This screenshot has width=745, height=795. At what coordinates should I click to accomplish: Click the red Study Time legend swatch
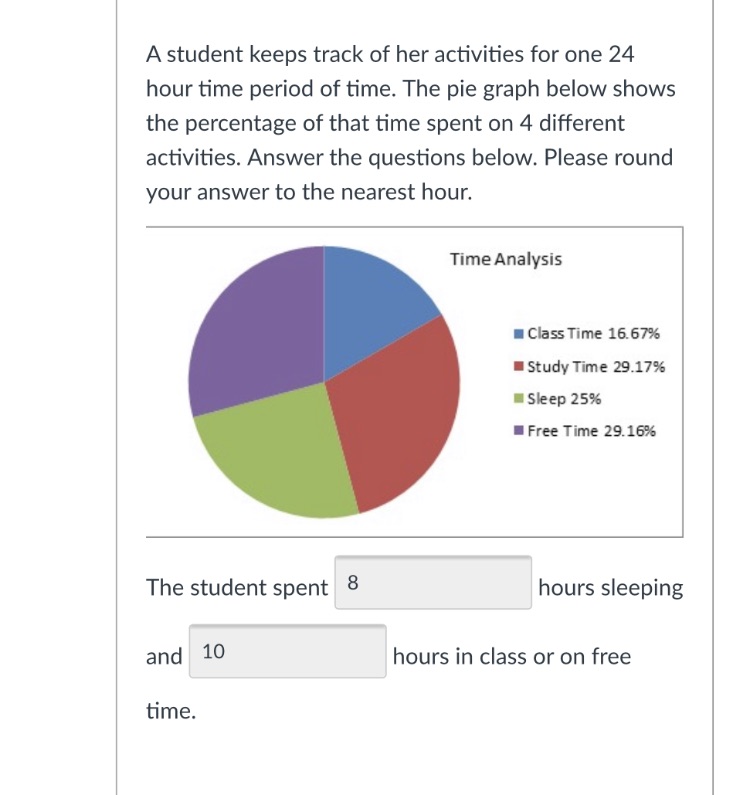pyautogui.click(x=519, y=366)
